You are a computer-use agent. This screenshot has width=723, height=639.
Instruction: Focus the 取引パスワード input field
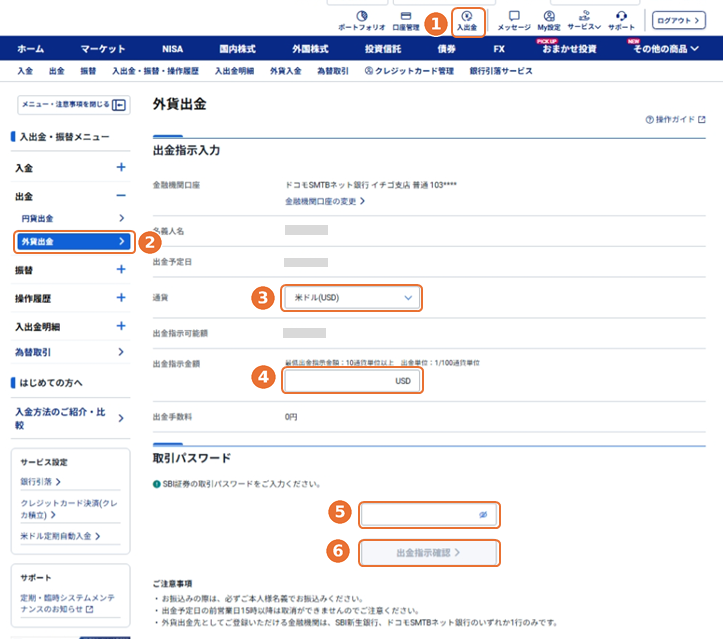429,515
